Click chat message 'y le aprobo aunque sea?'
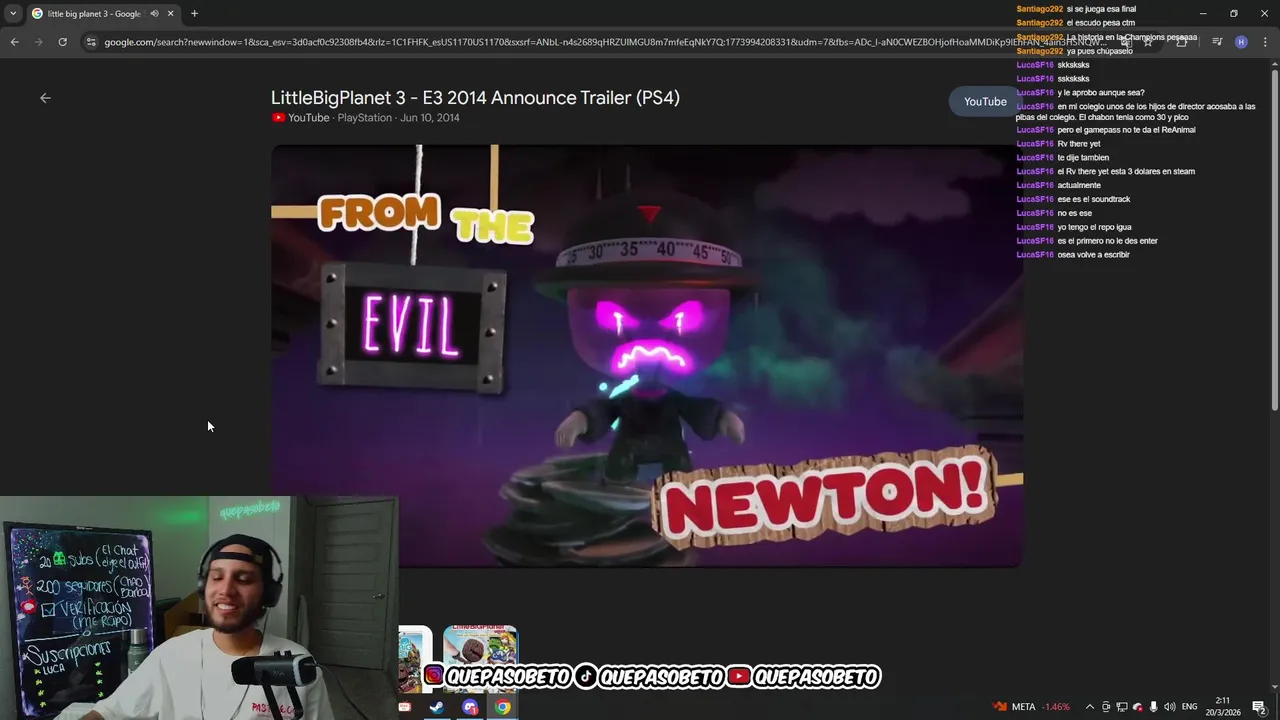The width and height of the screenshot is (1280, 720). pyautogui.click(x=1101, y=93)
